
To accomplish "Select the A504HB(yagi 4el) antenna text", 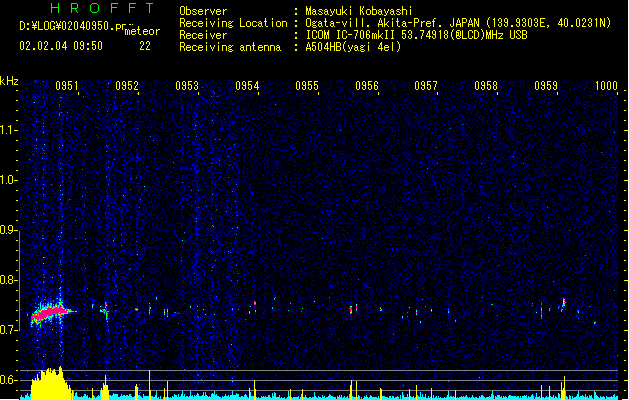I will coord(353,47).
